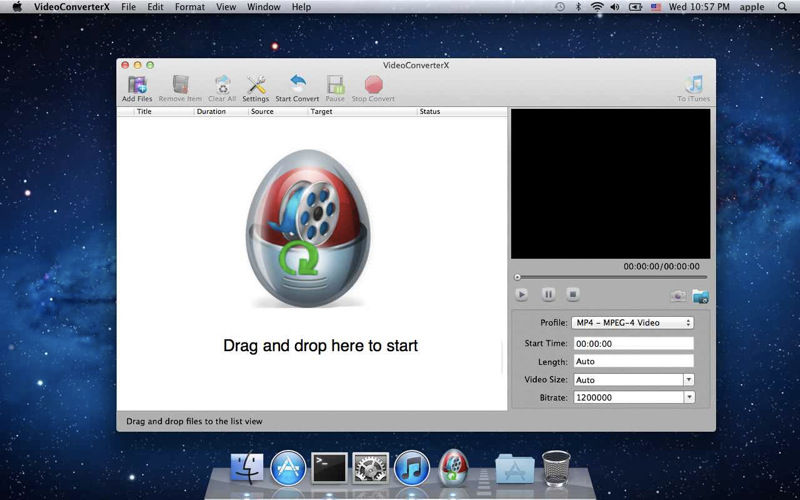This screenshot has height=500, width=800.
Task: Click the Wi-Fi status icon
Action: pyautogui.click(x=596, y=7)
